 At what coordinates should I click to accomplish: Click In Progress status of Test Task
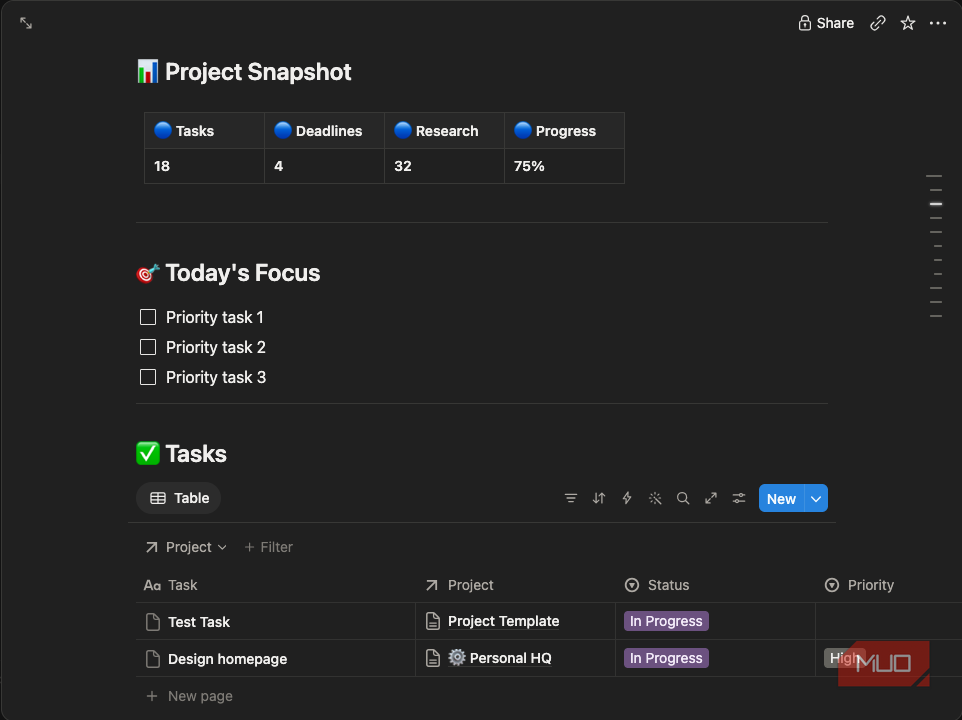click(666, 621)
